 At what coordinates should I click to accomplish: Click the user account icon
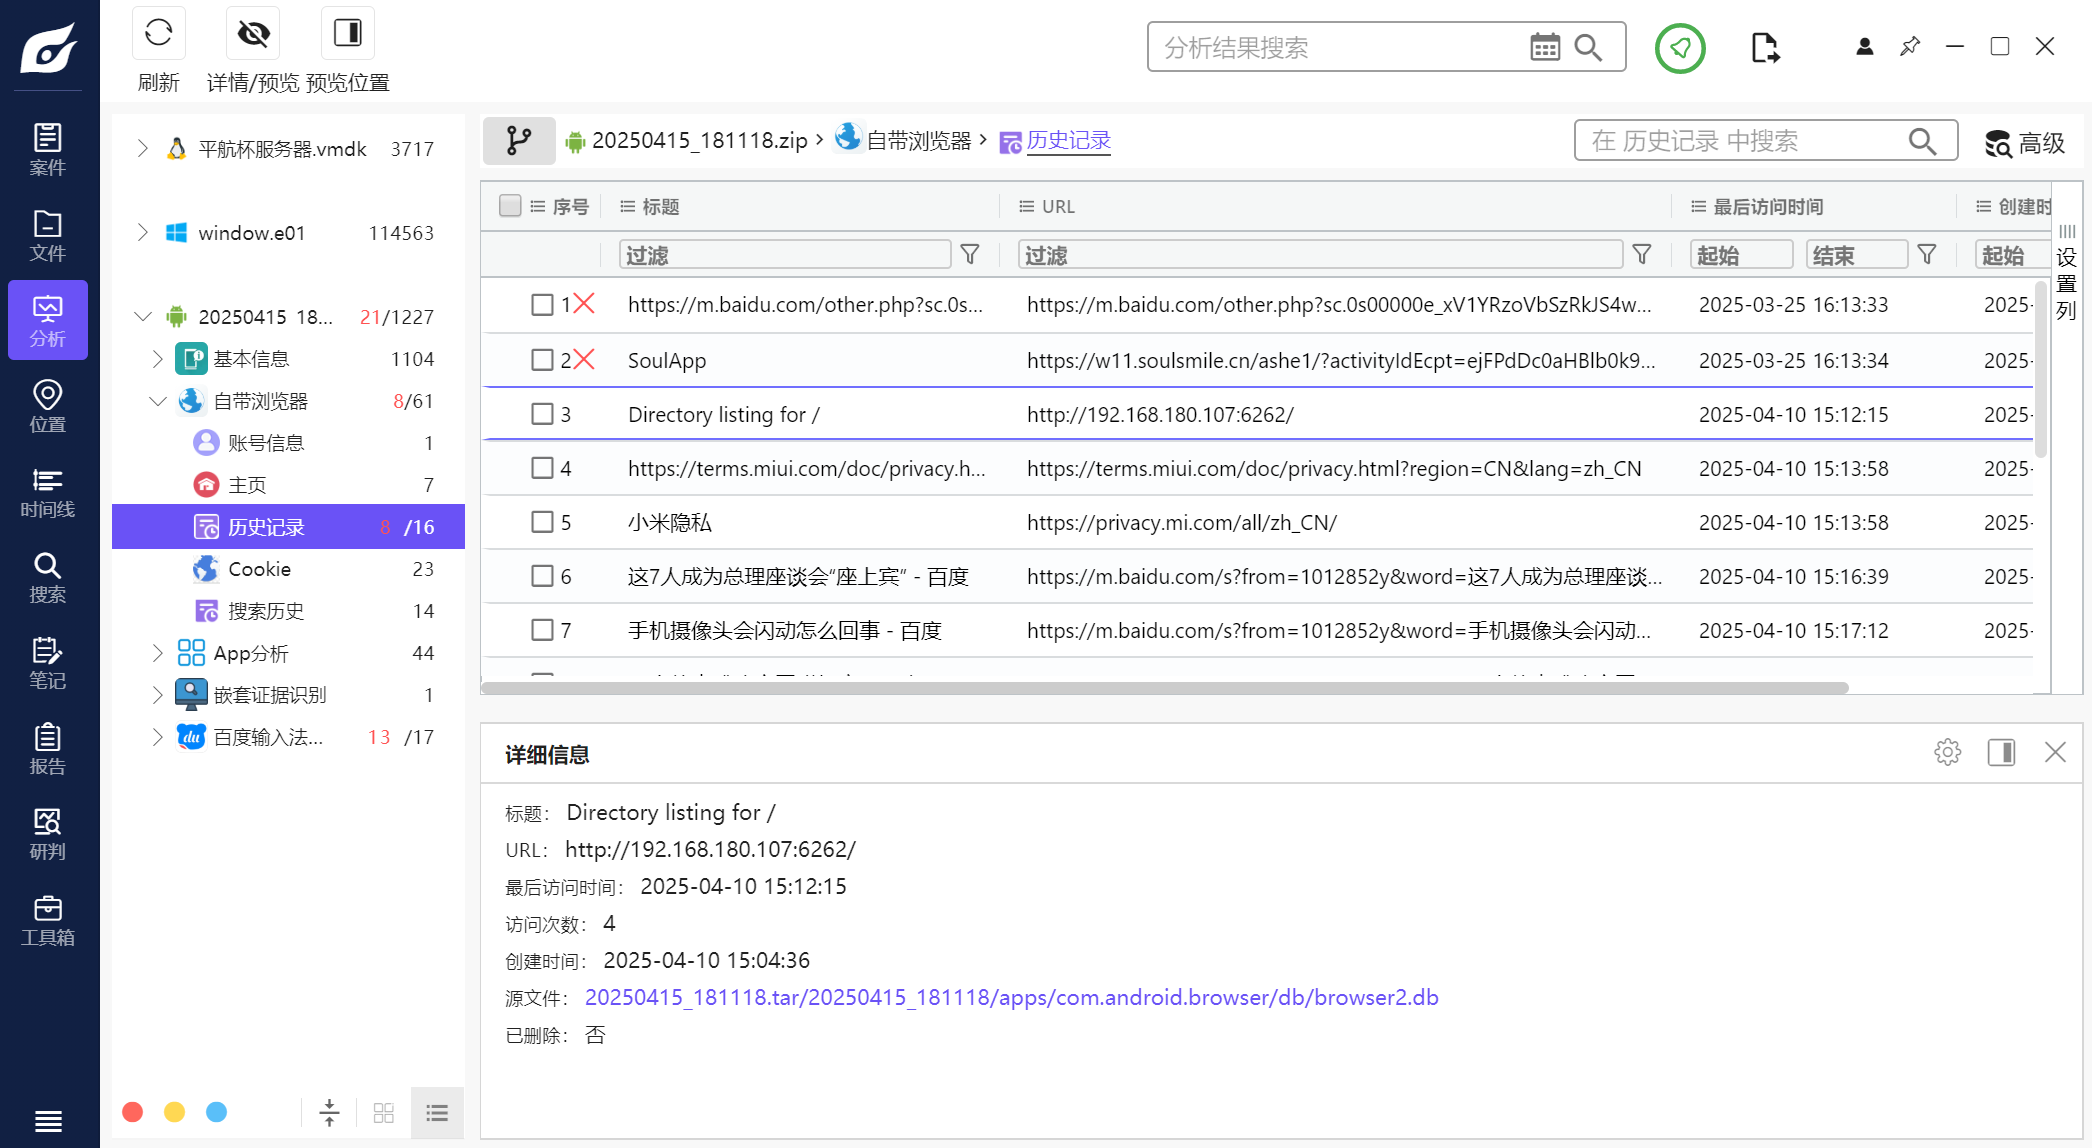tap(1864, 46)
